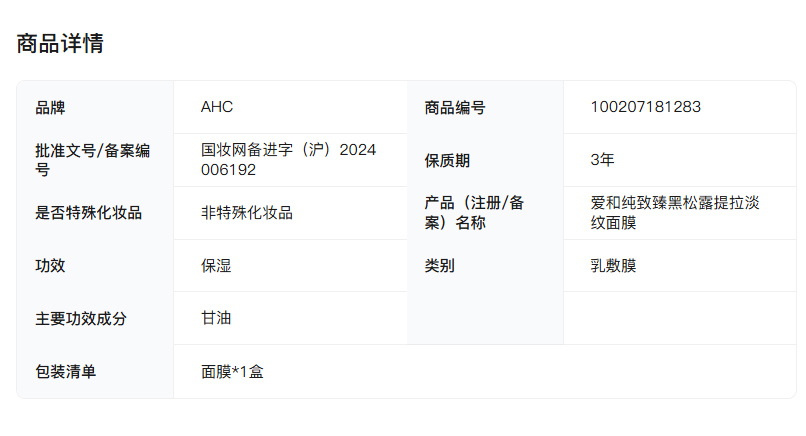This screenshot has height=436, width=806.
Task: Select the 面膜*1盒 packing list value
Action: click(x=233, y=372)
